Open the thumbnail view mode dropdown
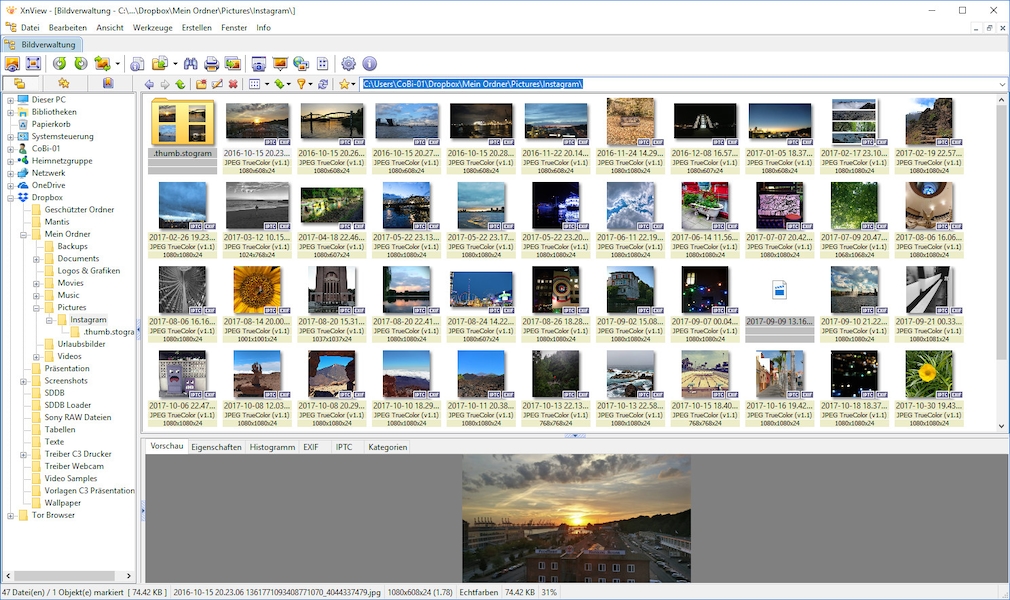The height and width of the screenshot is (600, 1010). (x=267, y=84)
